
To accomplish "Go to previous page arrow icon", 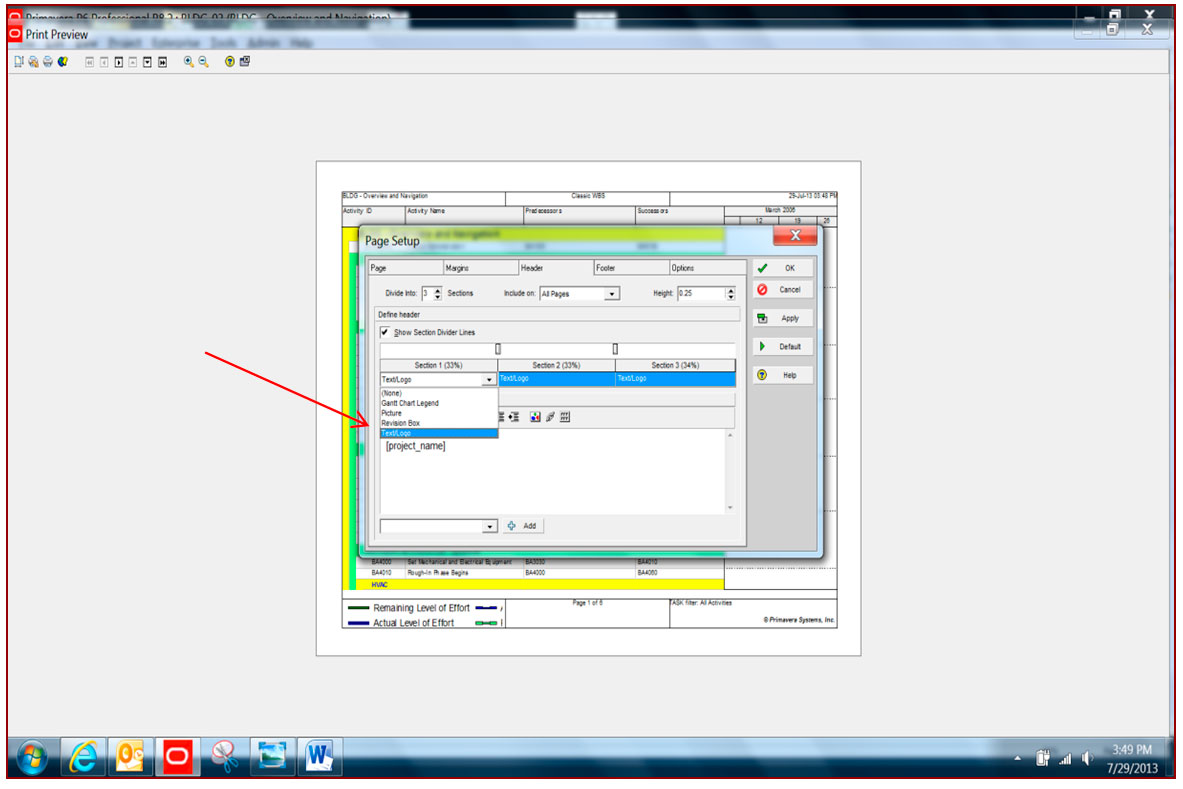I will 104,62.
